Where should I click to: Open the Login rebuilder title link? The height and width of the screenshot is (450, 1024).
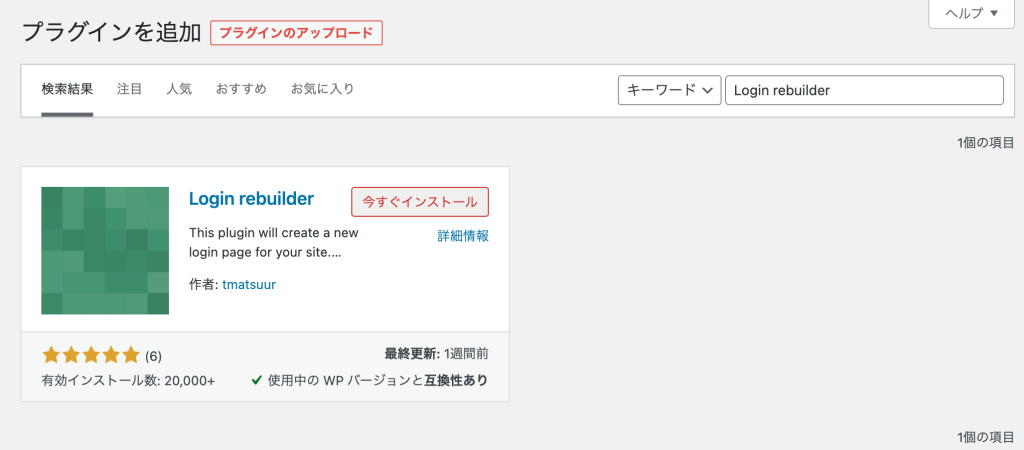(x=251, y=199)
